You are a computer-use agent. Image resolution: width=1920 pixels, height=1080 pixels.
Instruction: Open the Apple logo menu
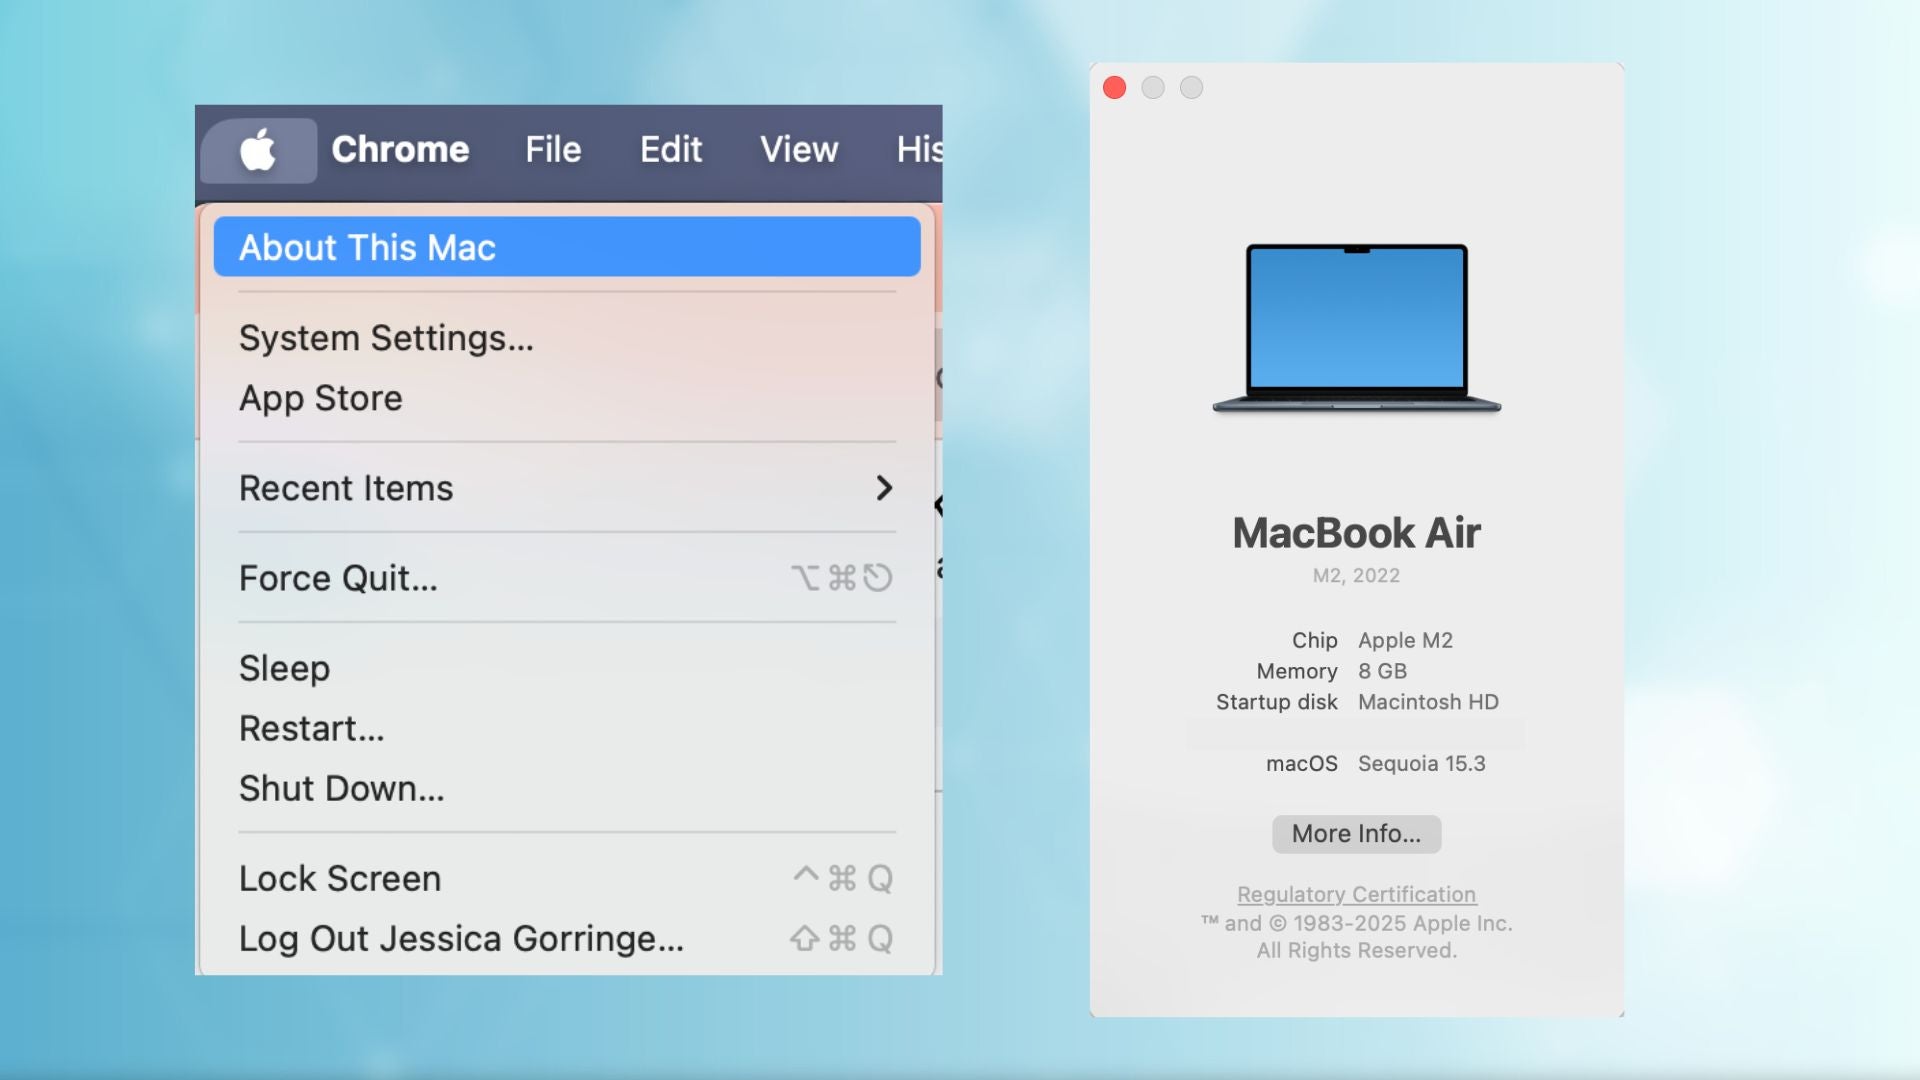(x=258, y=150)
